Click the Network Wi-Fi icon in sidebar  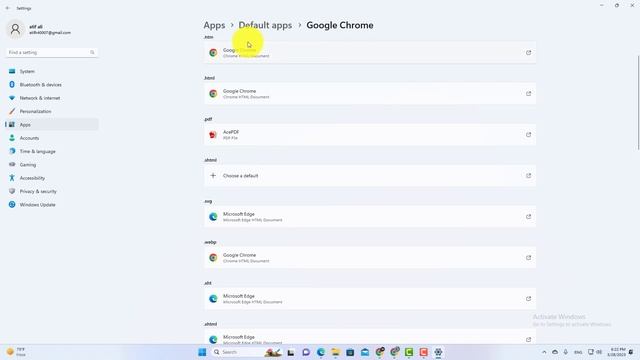[x=12, y=98]
